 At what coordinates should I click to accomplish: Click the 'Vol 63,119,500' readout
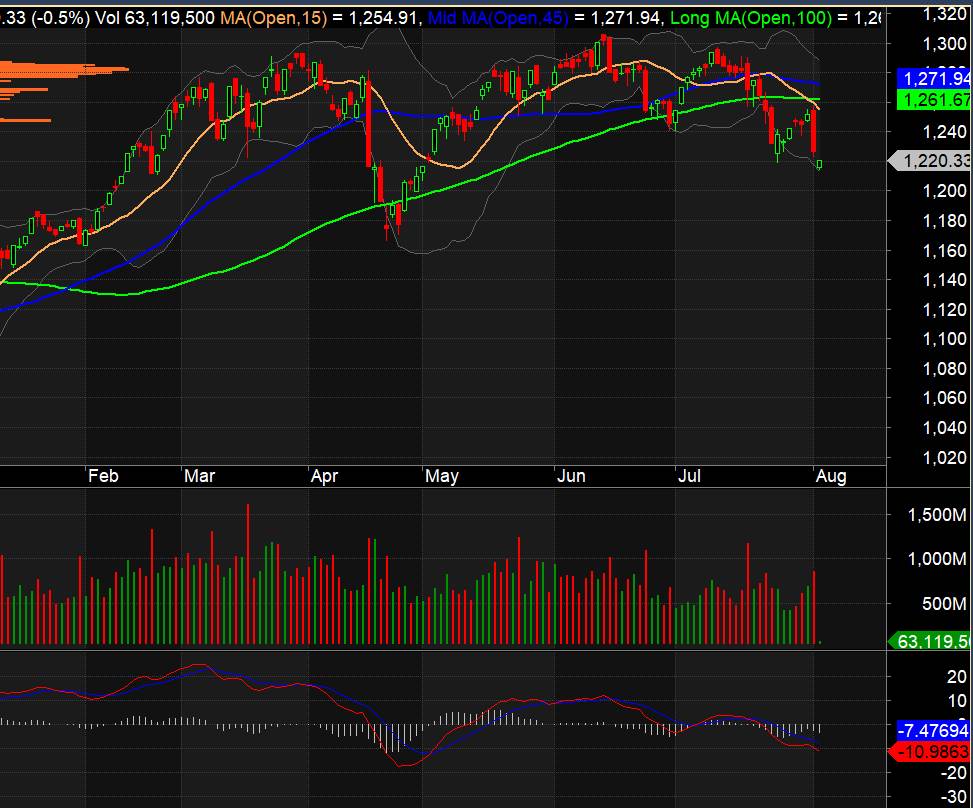[x=155, y=17]
